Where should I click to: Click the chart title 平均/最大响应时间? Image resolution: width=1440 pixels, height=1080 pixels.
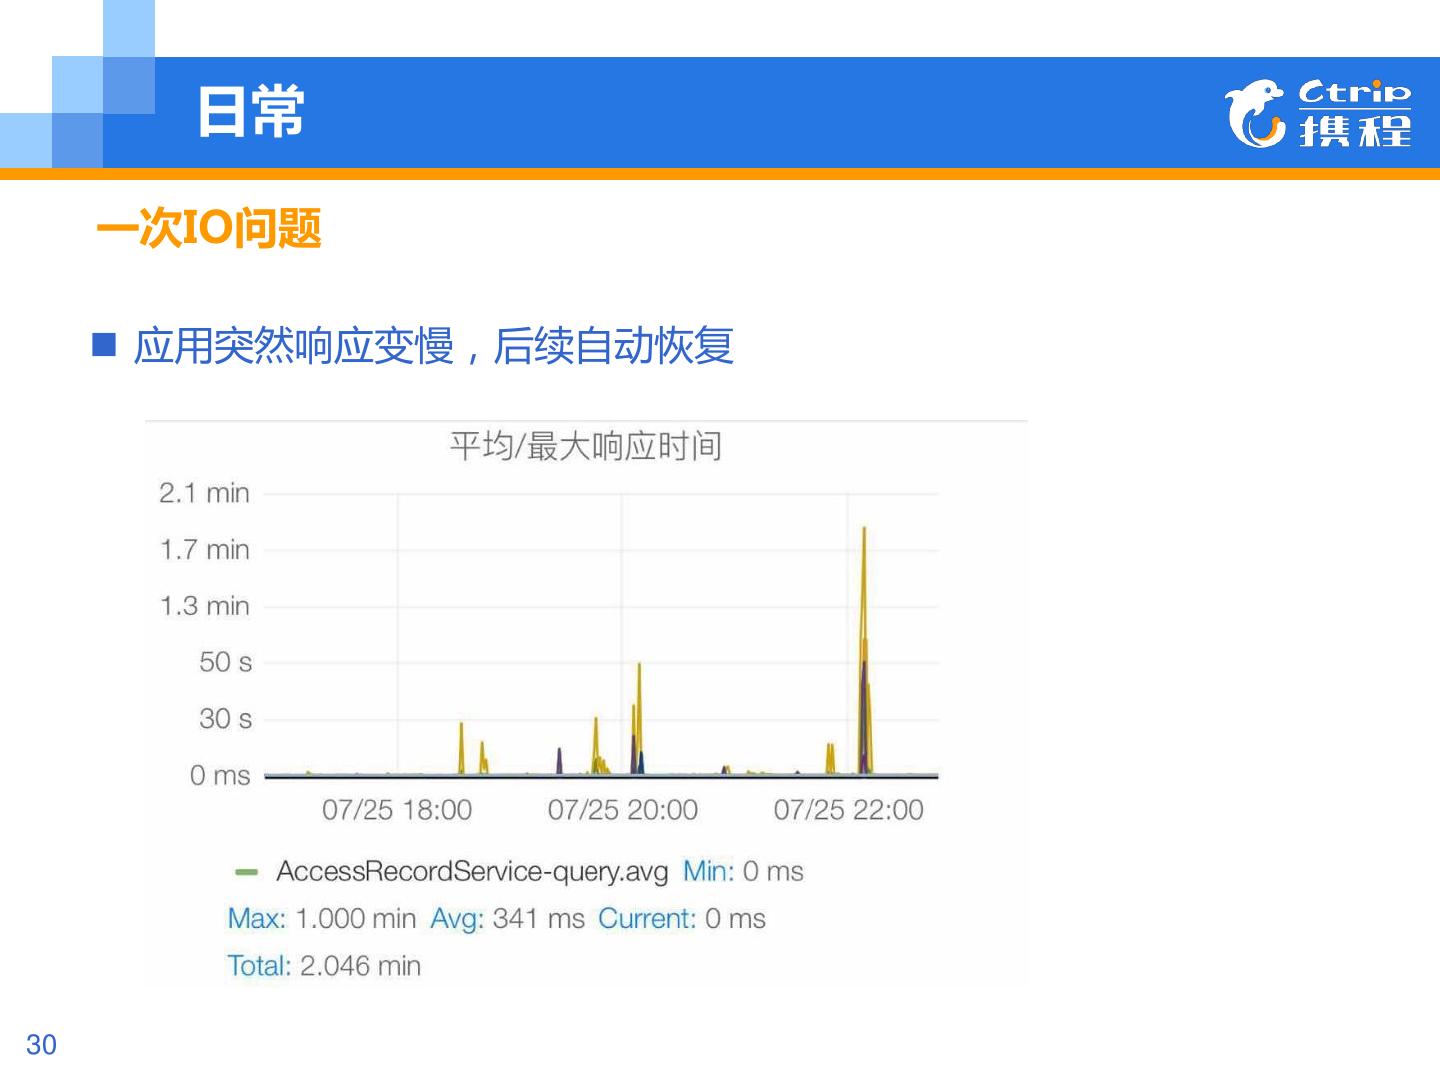click(x=585, y=446)
